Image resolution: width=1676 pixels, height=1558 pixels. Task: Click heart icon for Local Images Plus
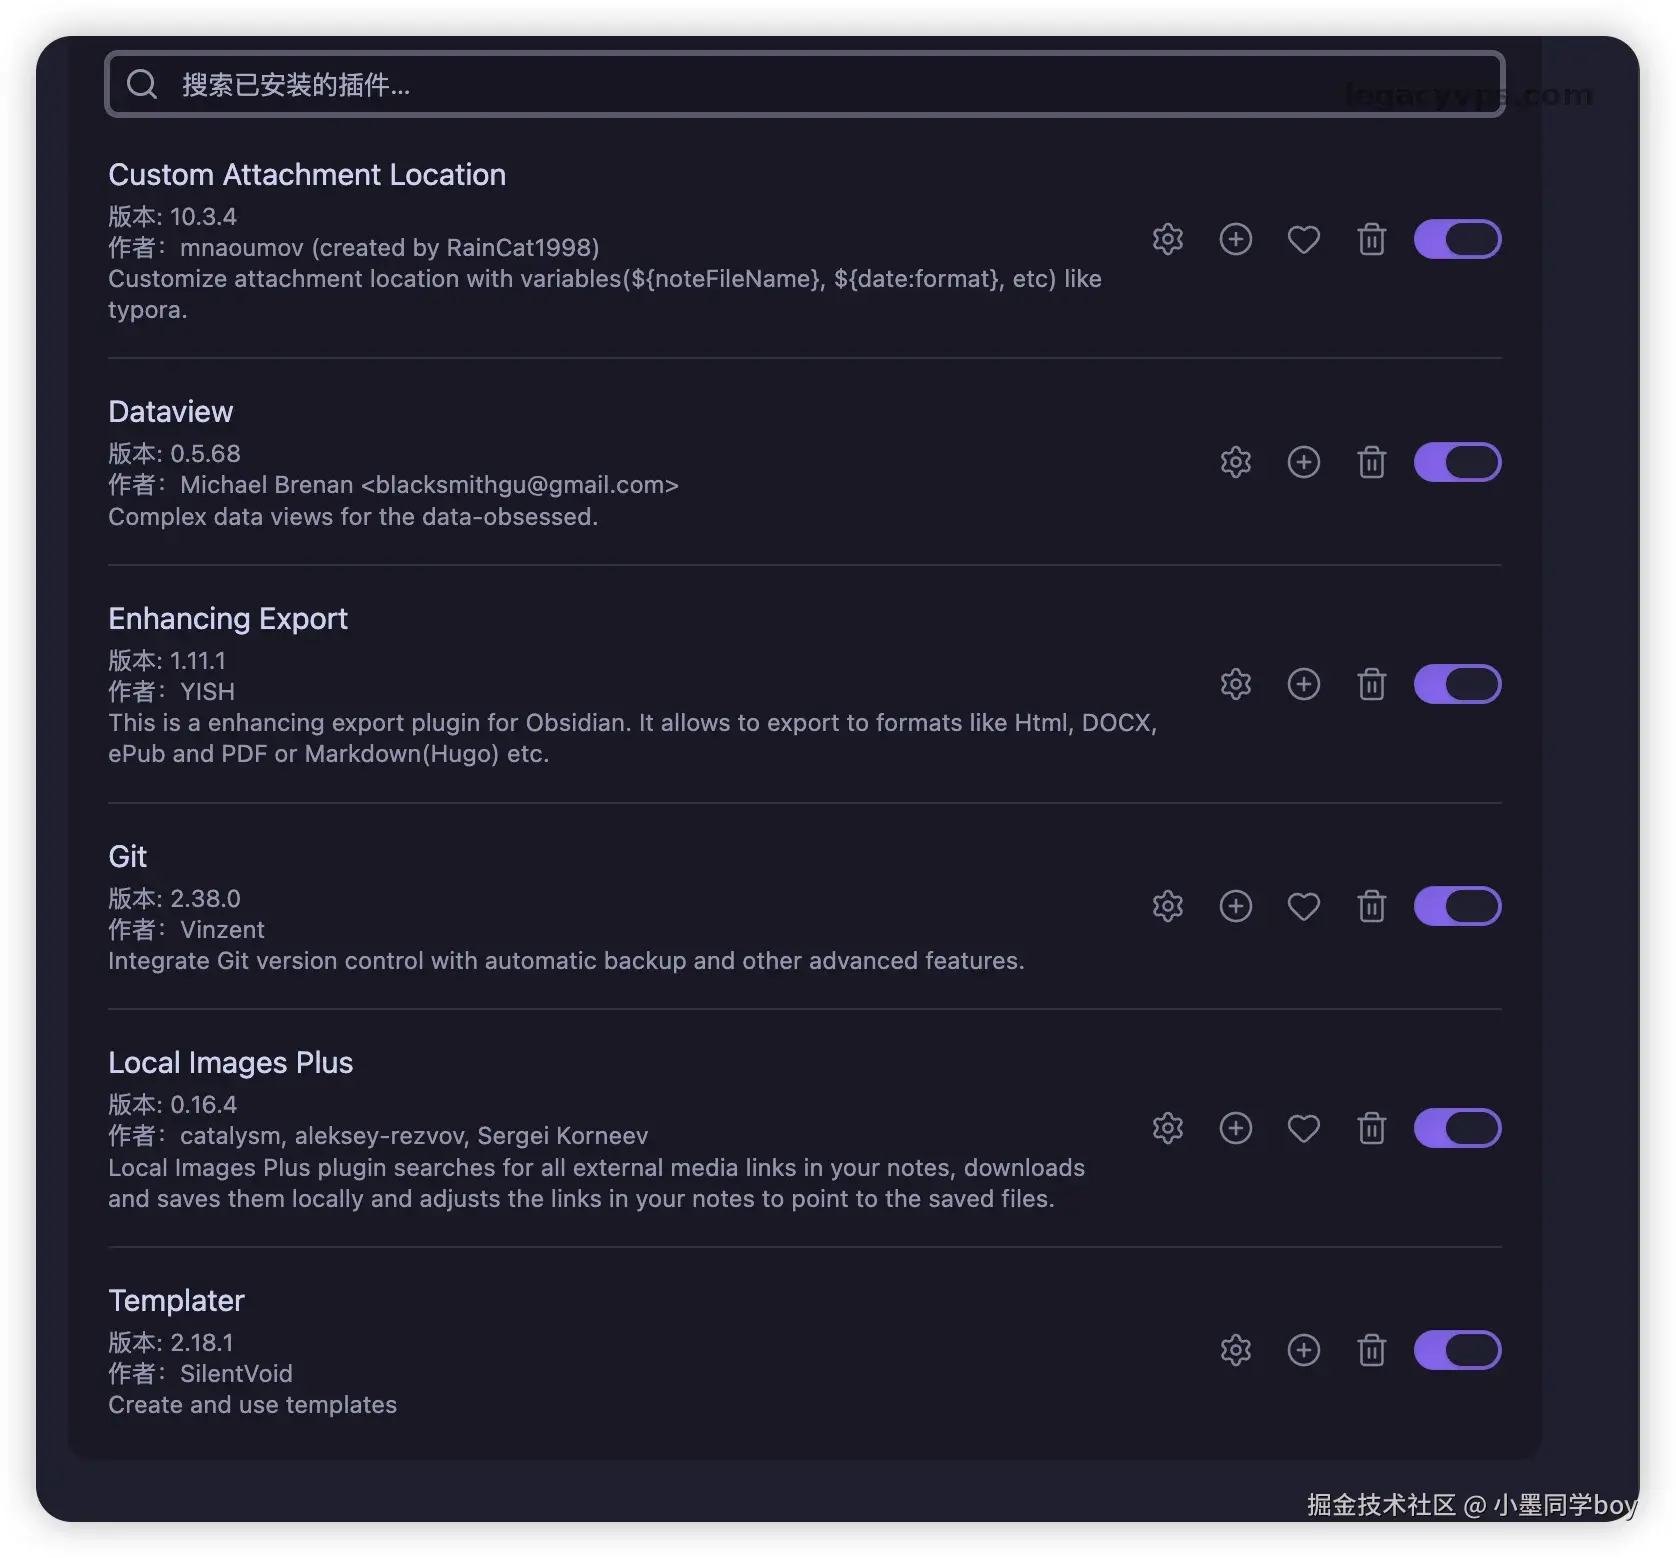(x=1303, y=1129)
